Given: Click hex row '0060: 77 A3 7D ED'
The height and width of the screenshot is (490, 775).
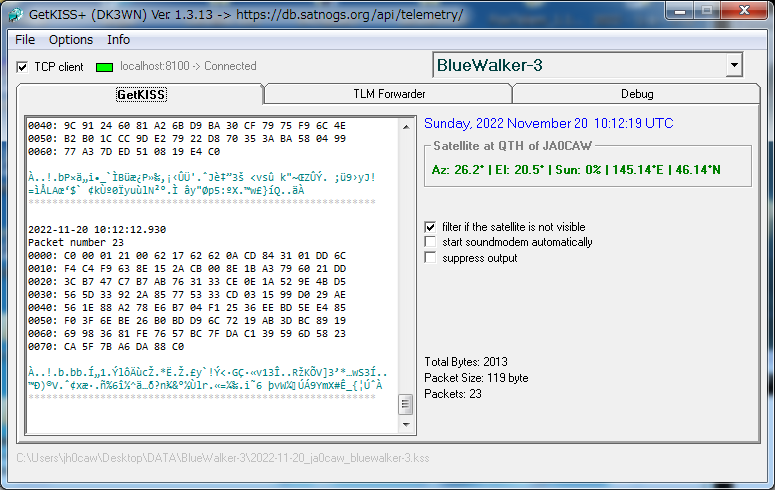Looking at the screenshot, I should pos(124,151).
